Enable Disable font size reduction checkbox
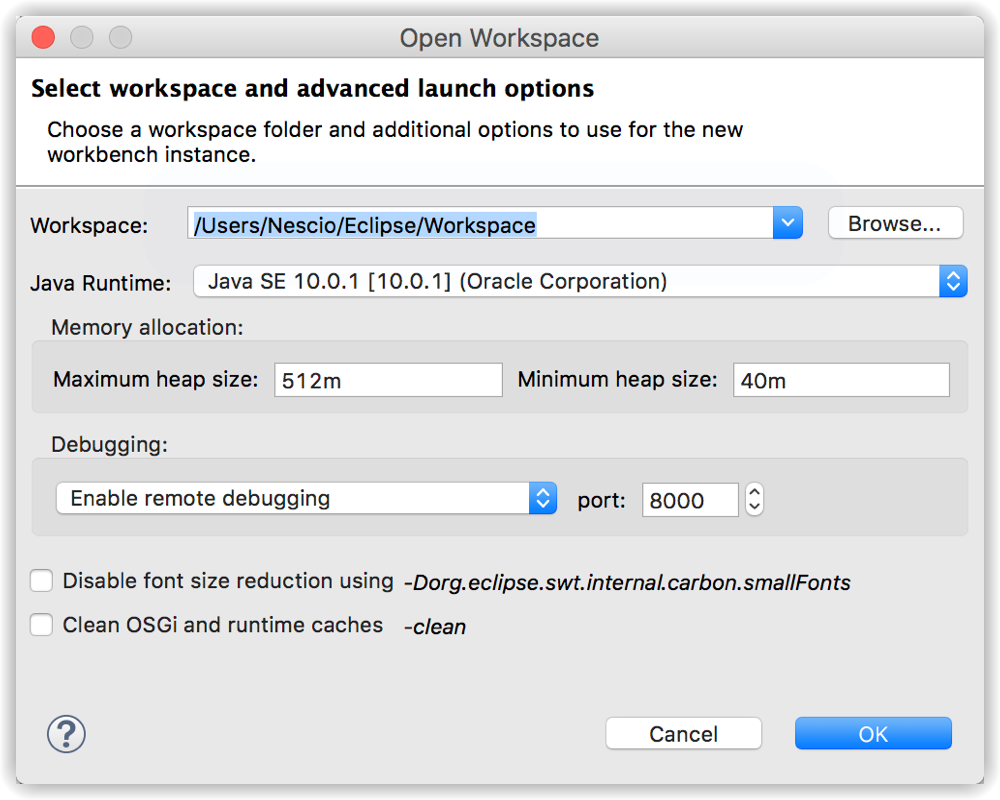This screenshot has height=800, width=1000. coord(41,581)
